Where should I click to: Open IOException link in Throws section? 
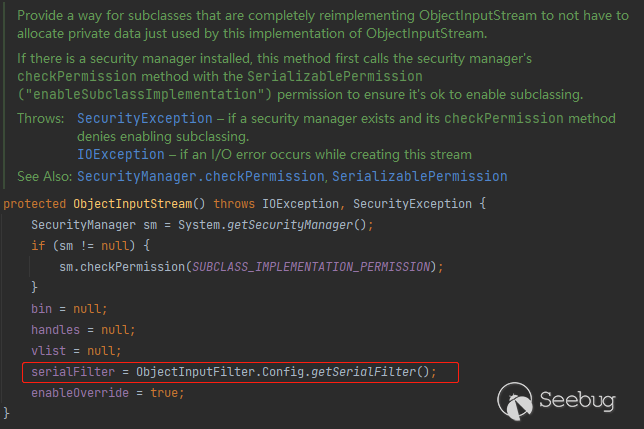click(121, 154)
